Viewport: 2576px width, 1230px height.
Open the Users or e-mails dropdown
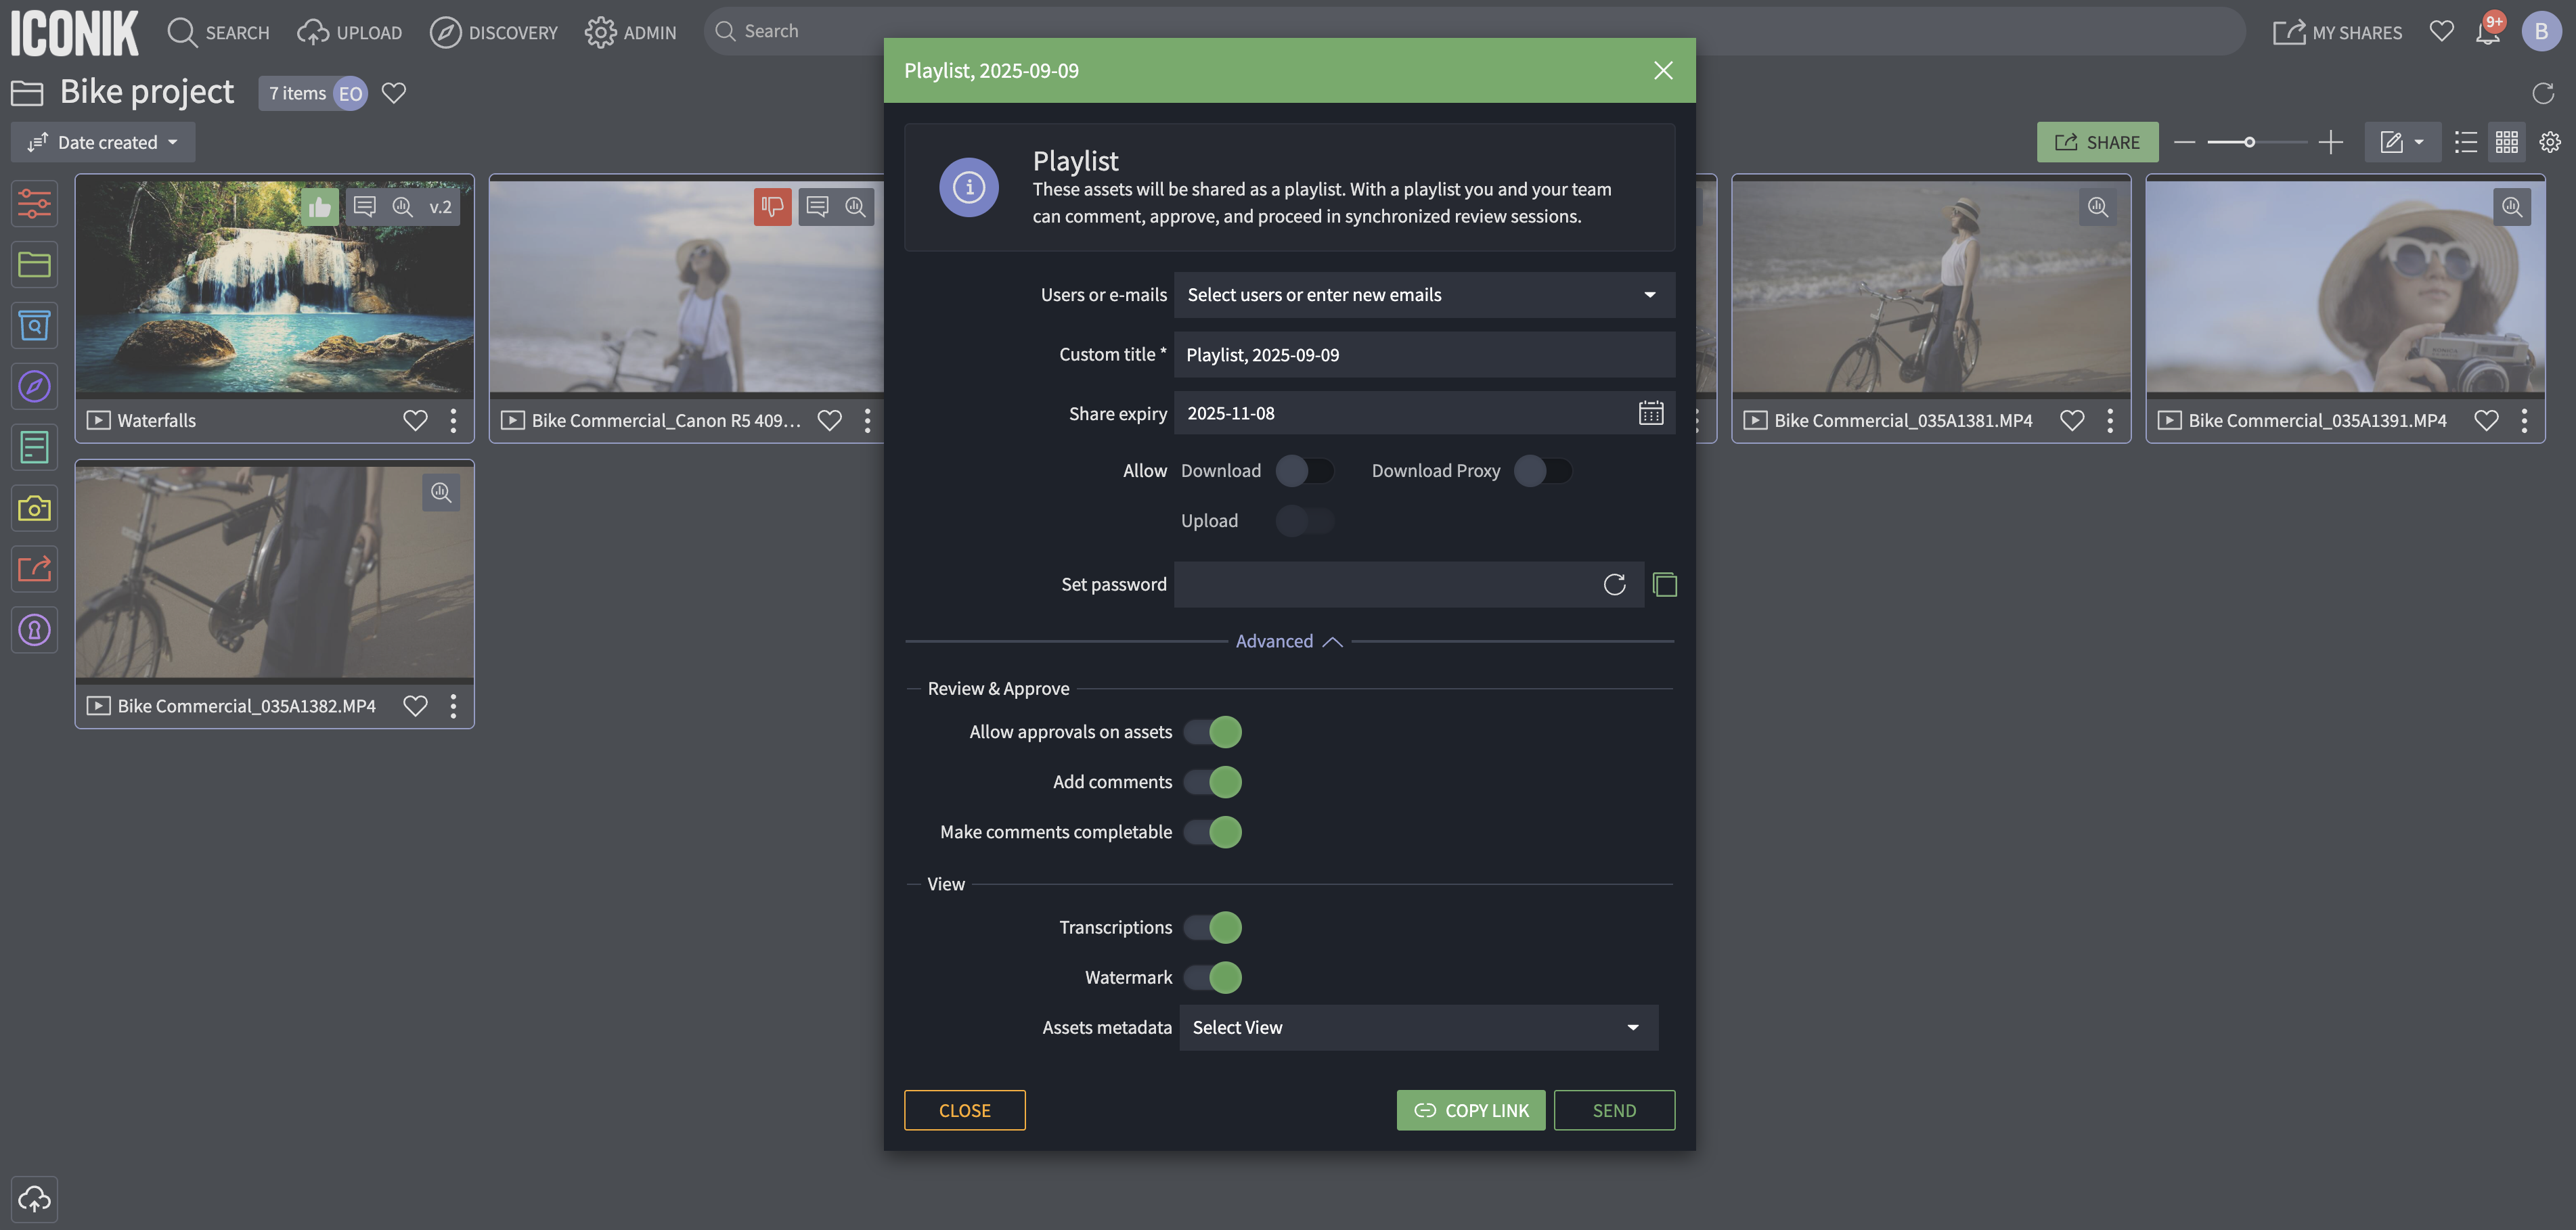[1423, 295]
